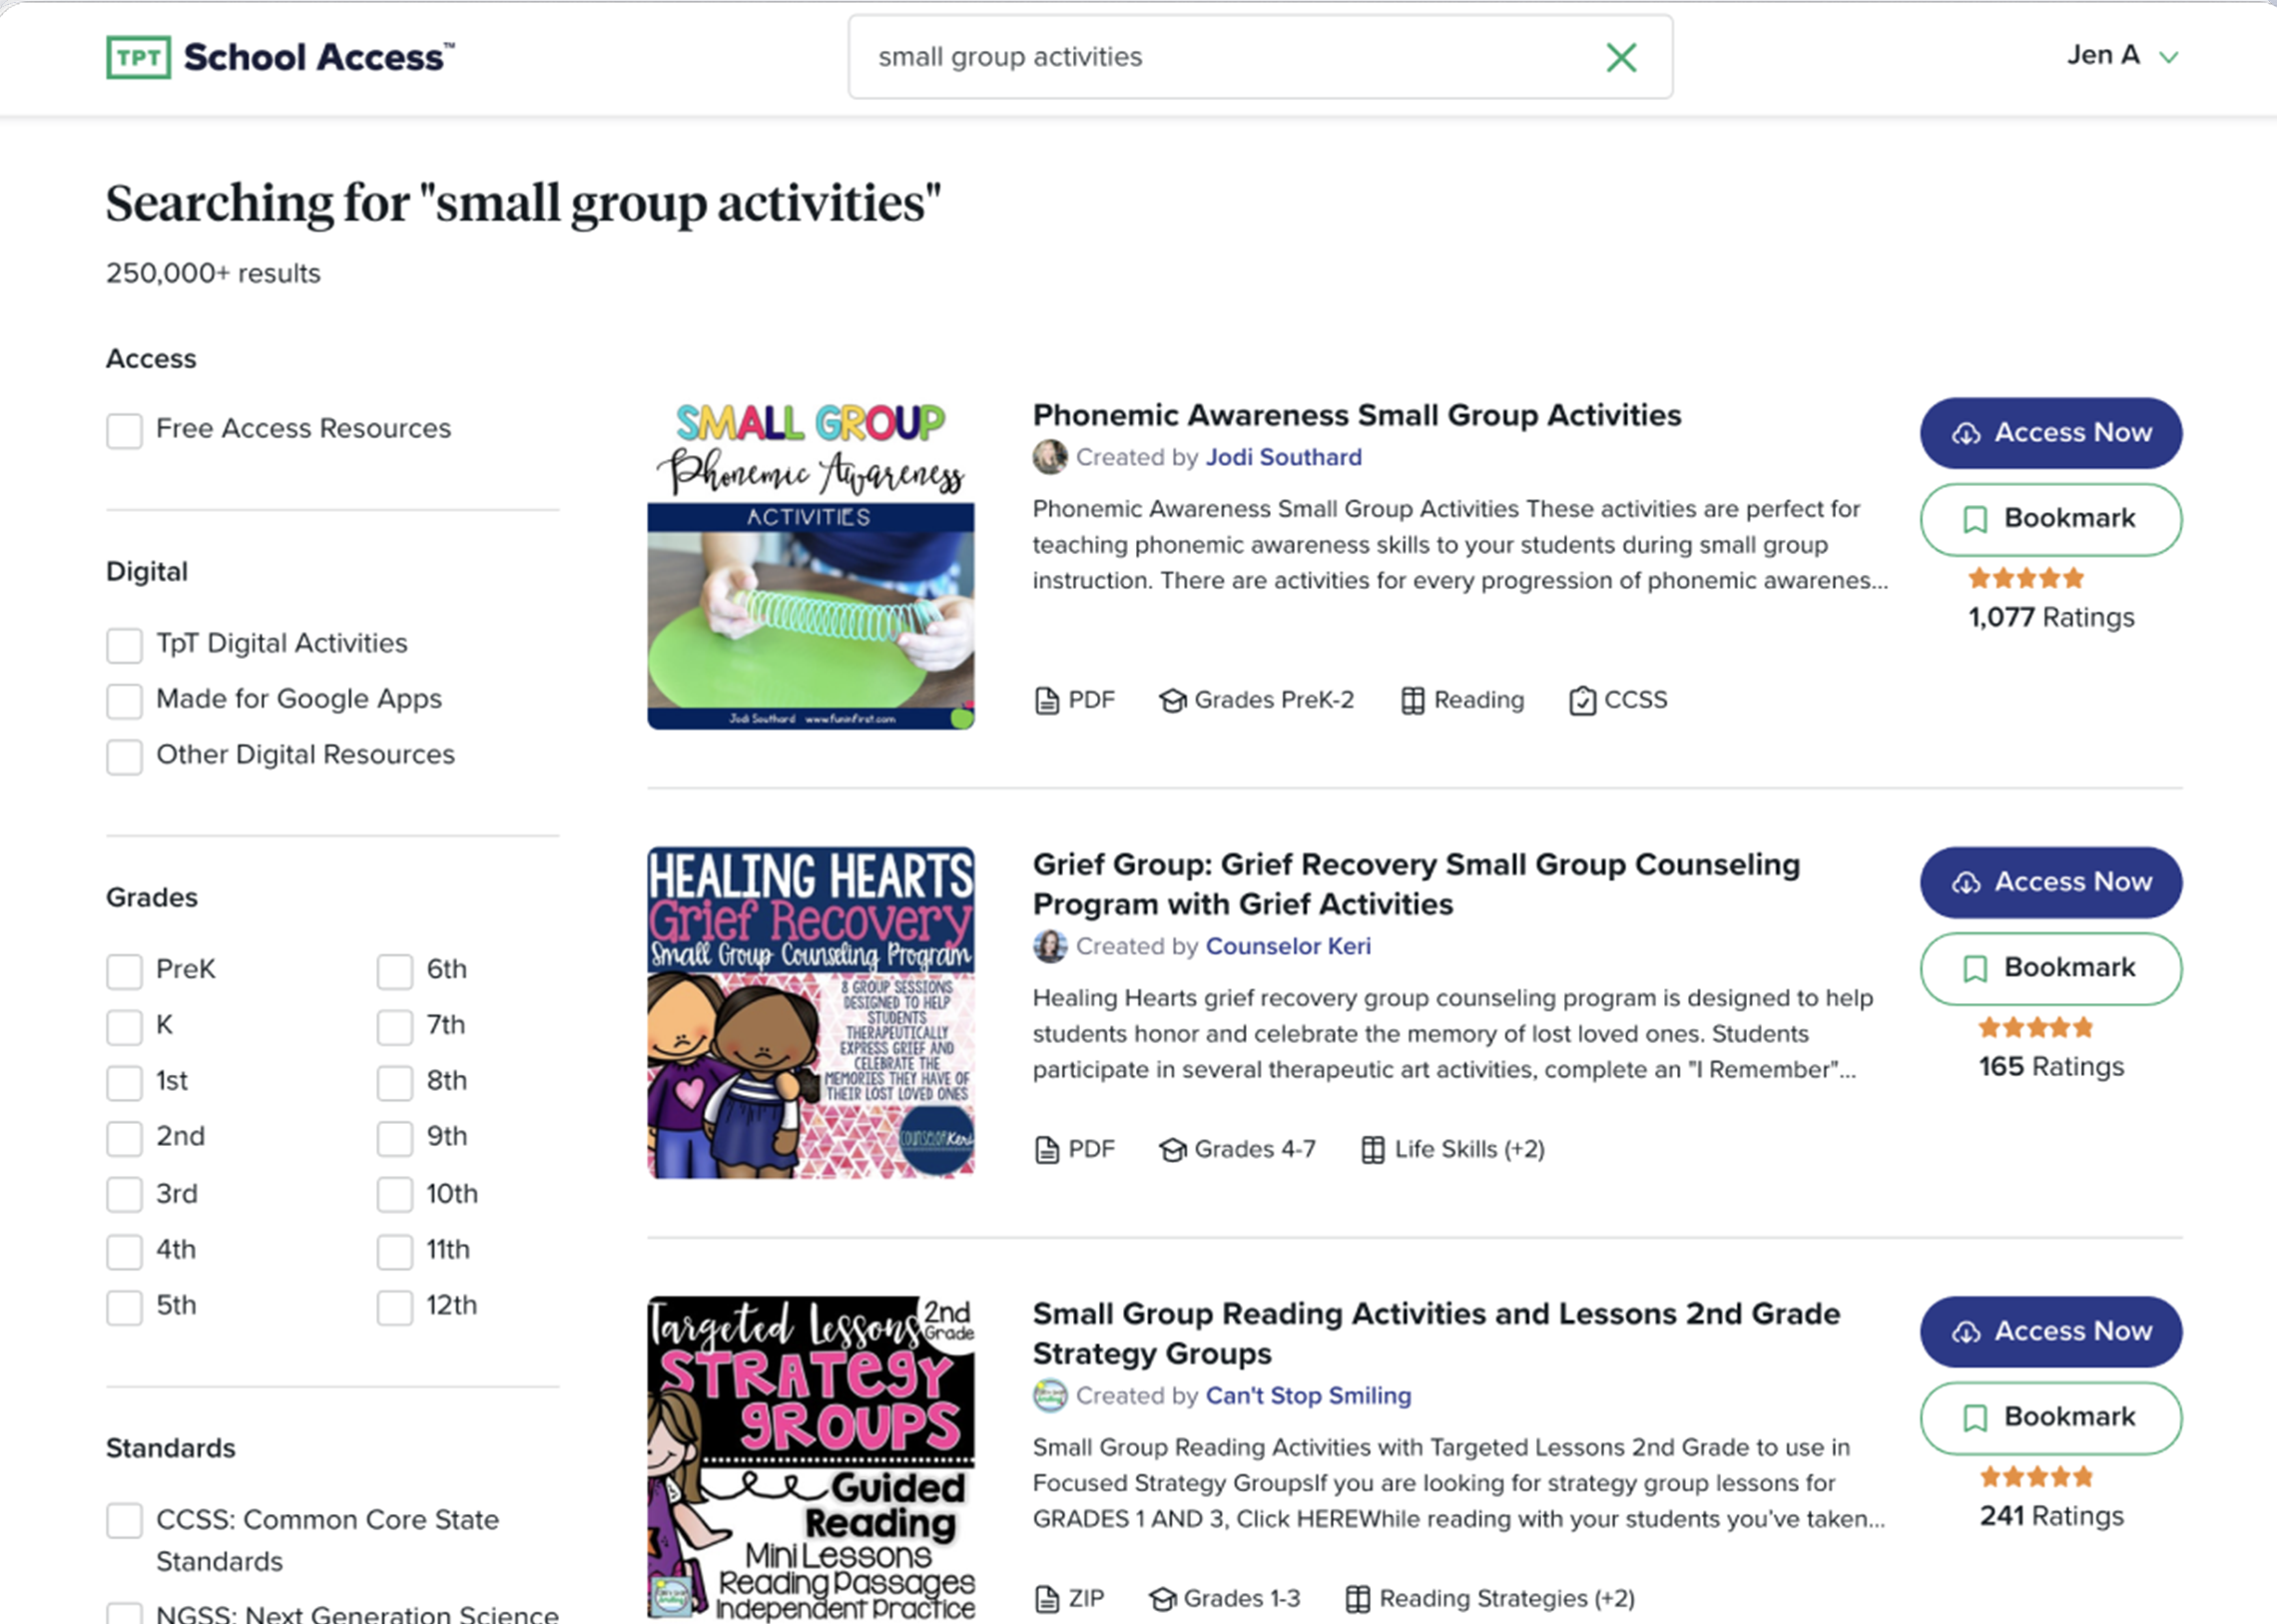Click the CCSS clipboard icon
The height and width of the screenshot is (1624, 2277).
pos(1582,701)
